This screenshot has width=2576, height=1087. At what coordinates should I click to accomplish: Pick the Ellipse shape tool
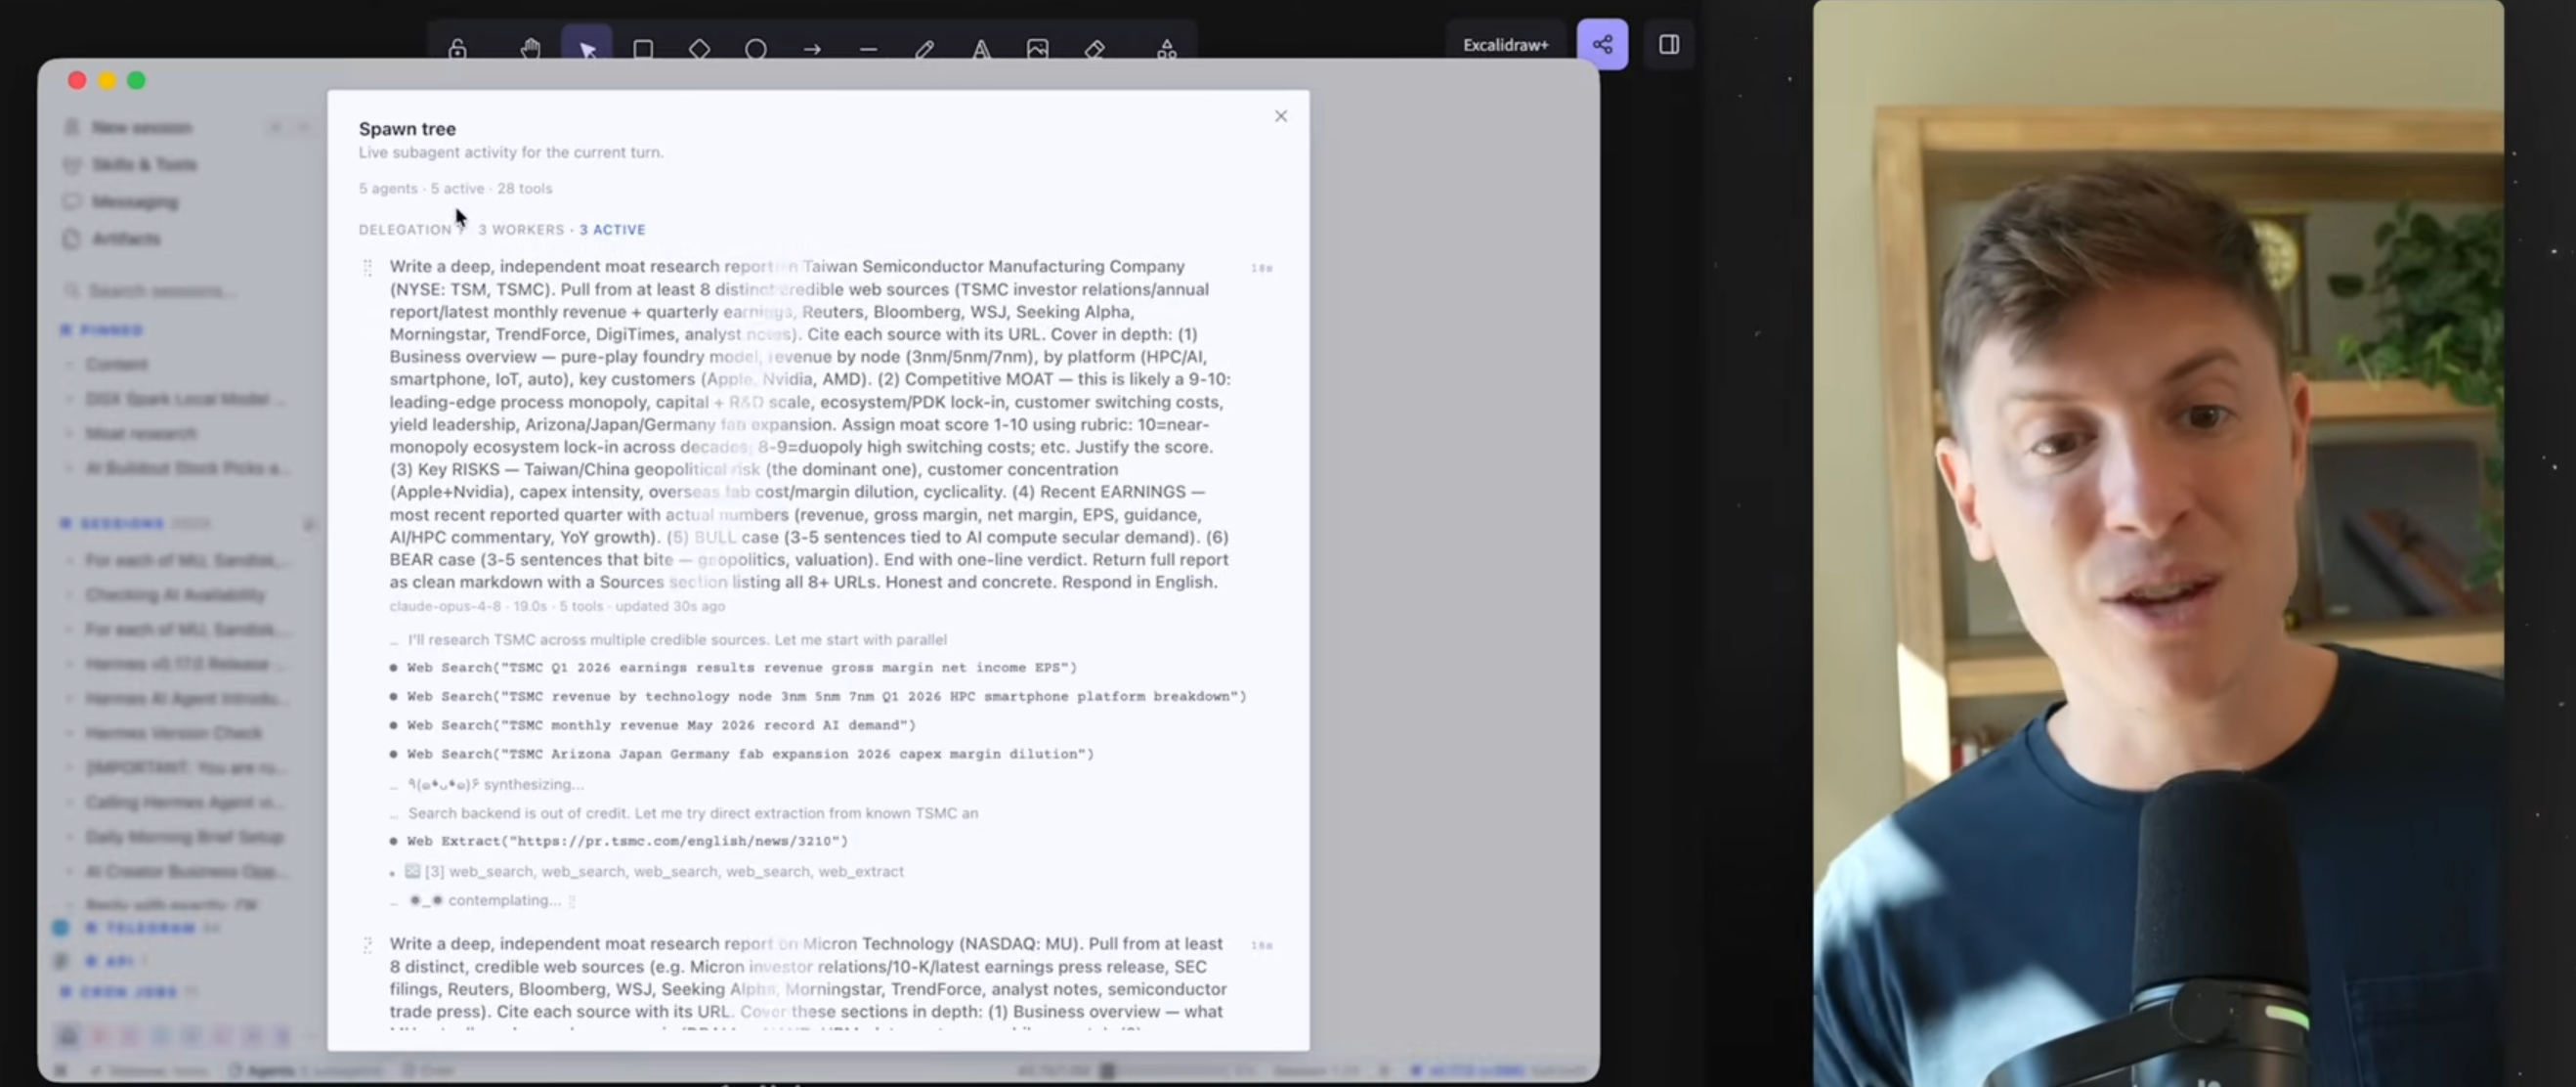click(x=756, y=48)
